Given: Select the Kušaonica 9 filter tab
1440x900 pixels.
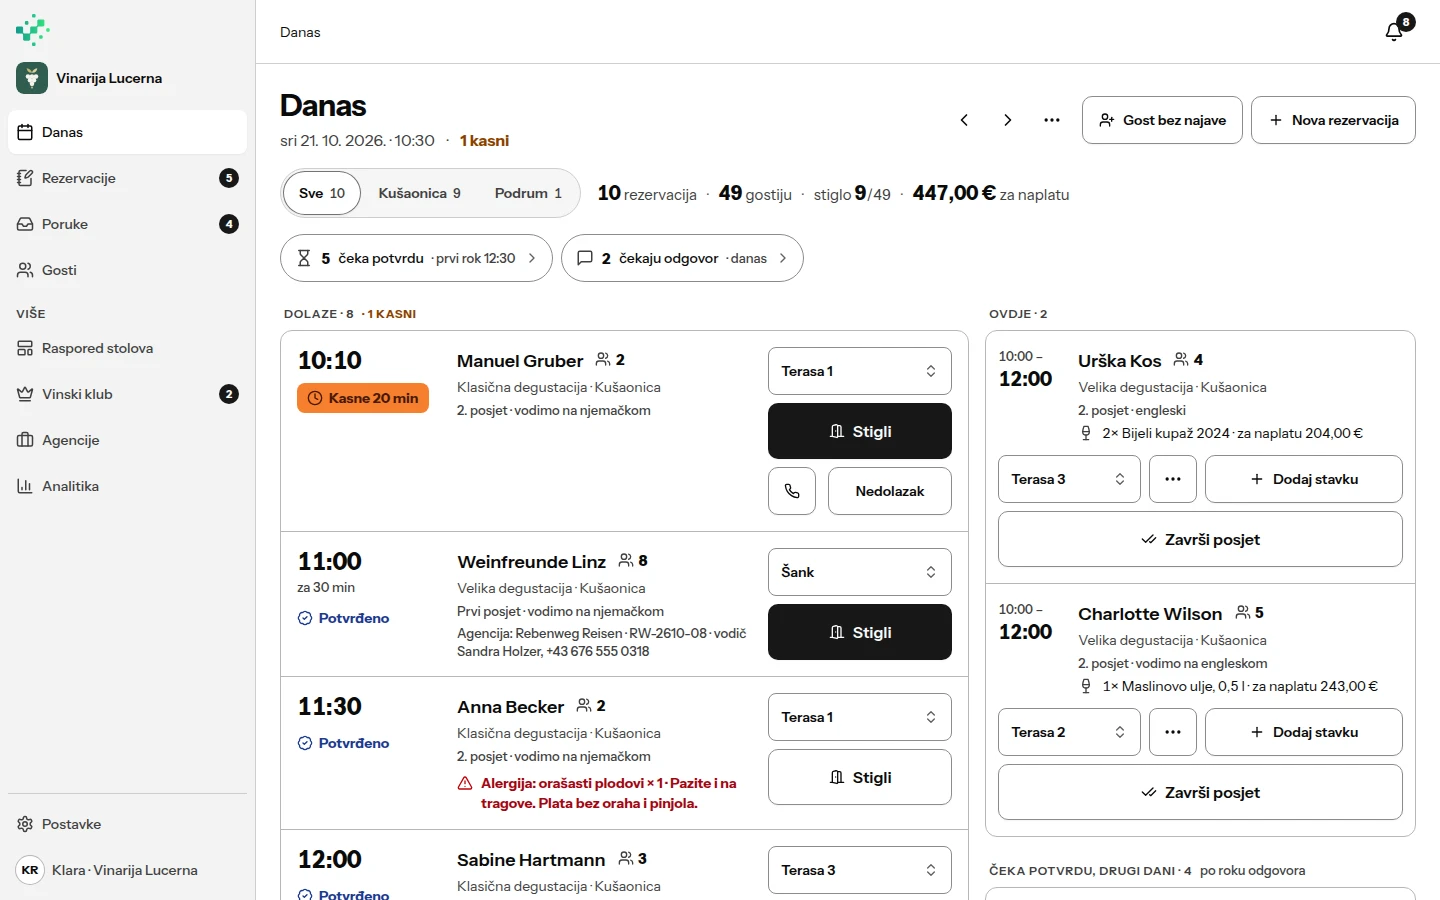Looking at the screenshot, I should (x=419, y=193).
